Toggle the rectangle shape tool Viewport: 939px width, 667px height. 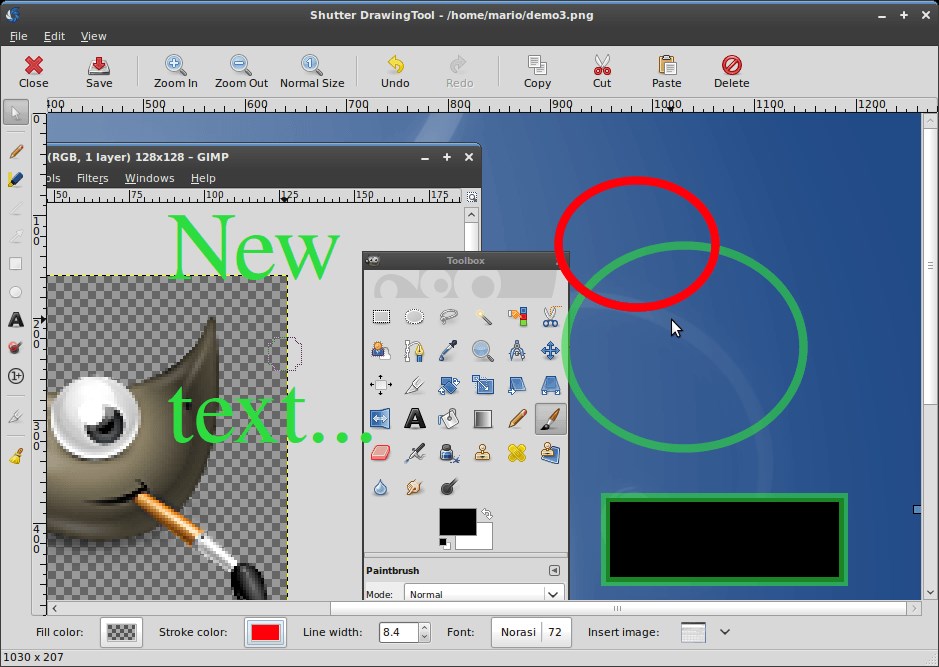[x=16, y=264]
